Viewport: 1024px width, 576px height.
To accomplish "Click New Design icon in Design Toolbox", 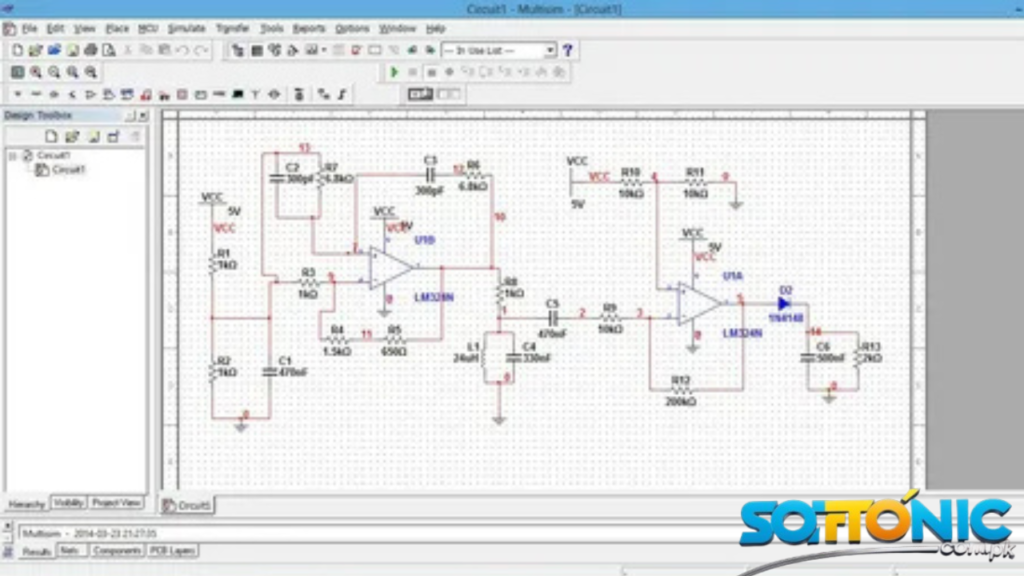I will tap(51, 136).
